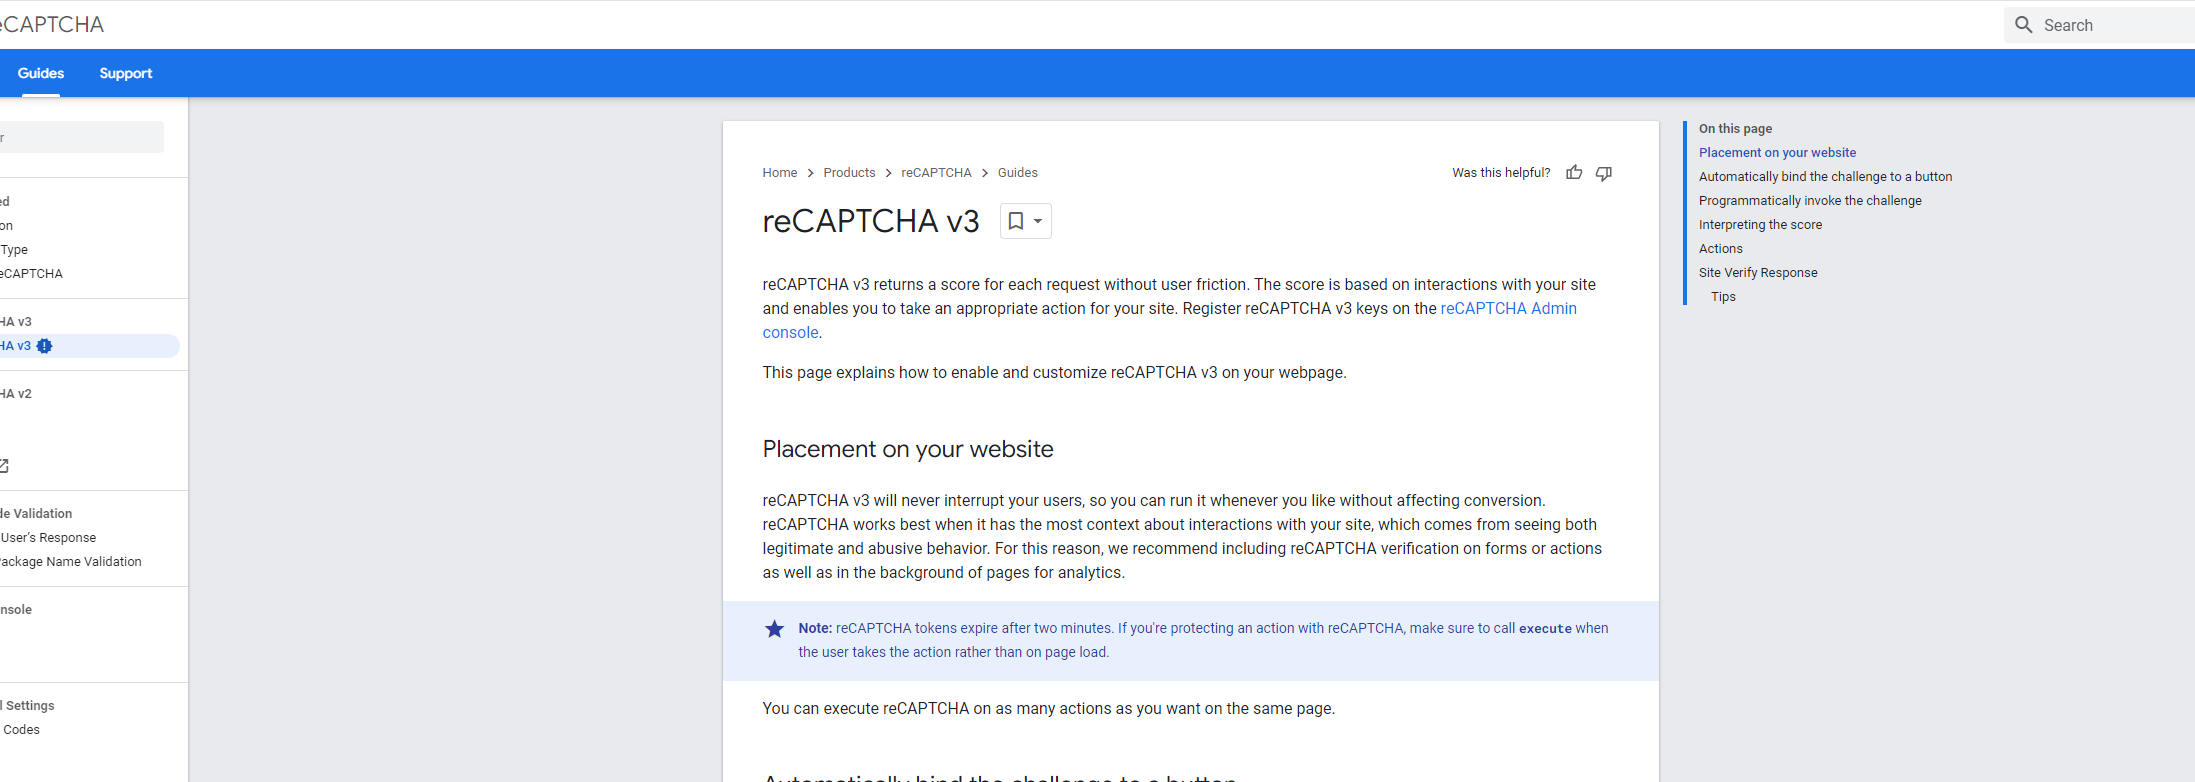
Task: Open the Guides breadcrumb link
Action: 1018,173
